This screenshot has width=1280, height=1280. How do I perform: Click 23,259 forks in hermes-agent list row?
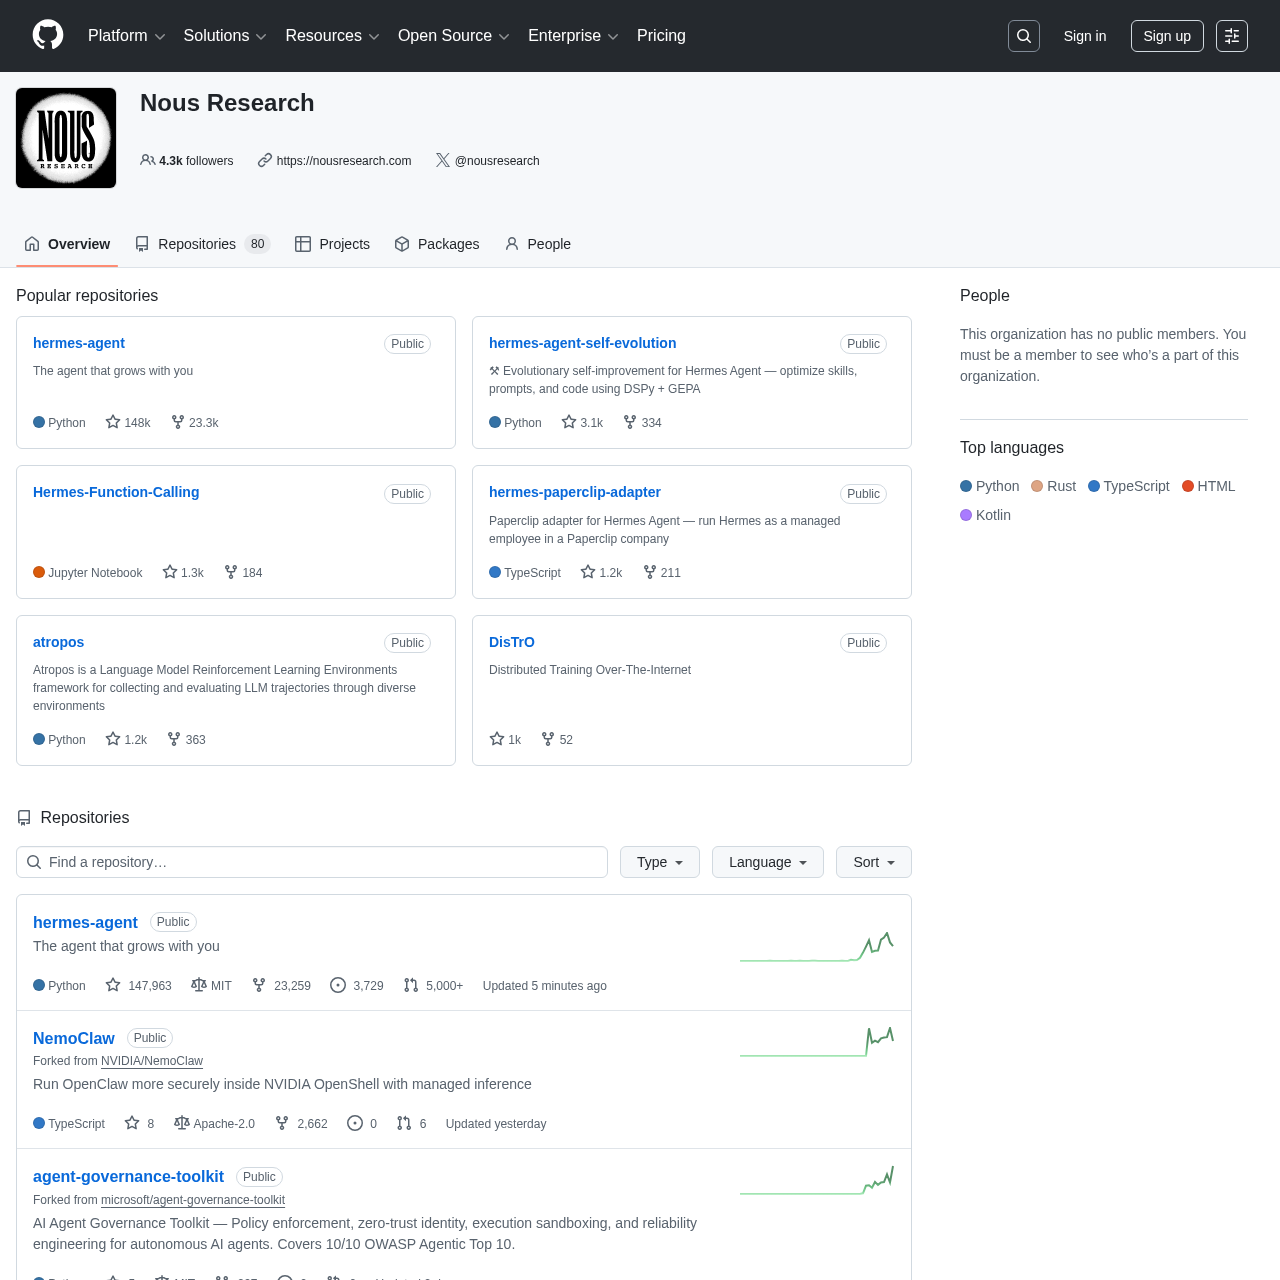(281, 985)
